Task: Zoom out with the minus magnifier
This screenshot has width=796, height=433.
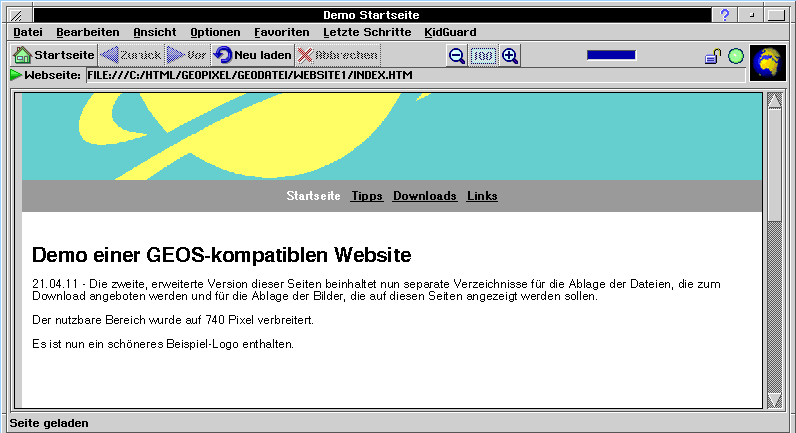Action: tap(456, 56)
